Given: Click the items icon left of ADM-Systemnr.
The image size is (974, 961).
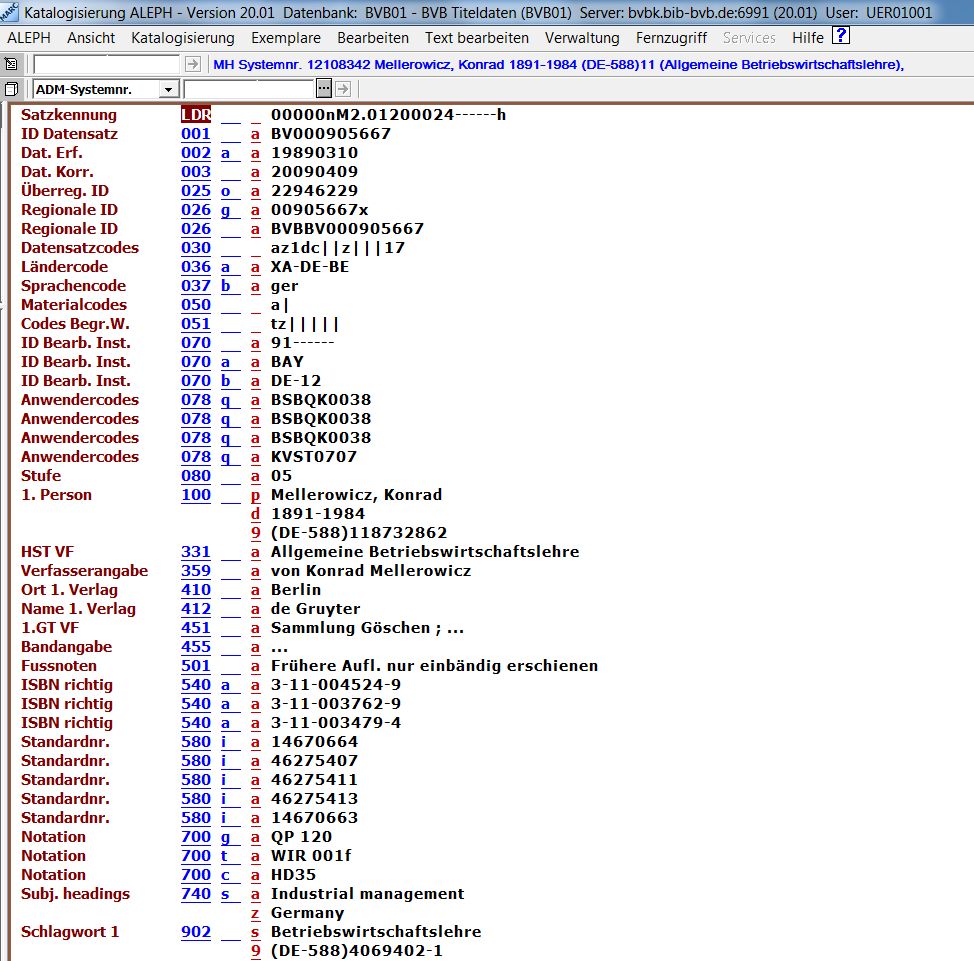Looking at the screenshot, I should click(11, 89).
